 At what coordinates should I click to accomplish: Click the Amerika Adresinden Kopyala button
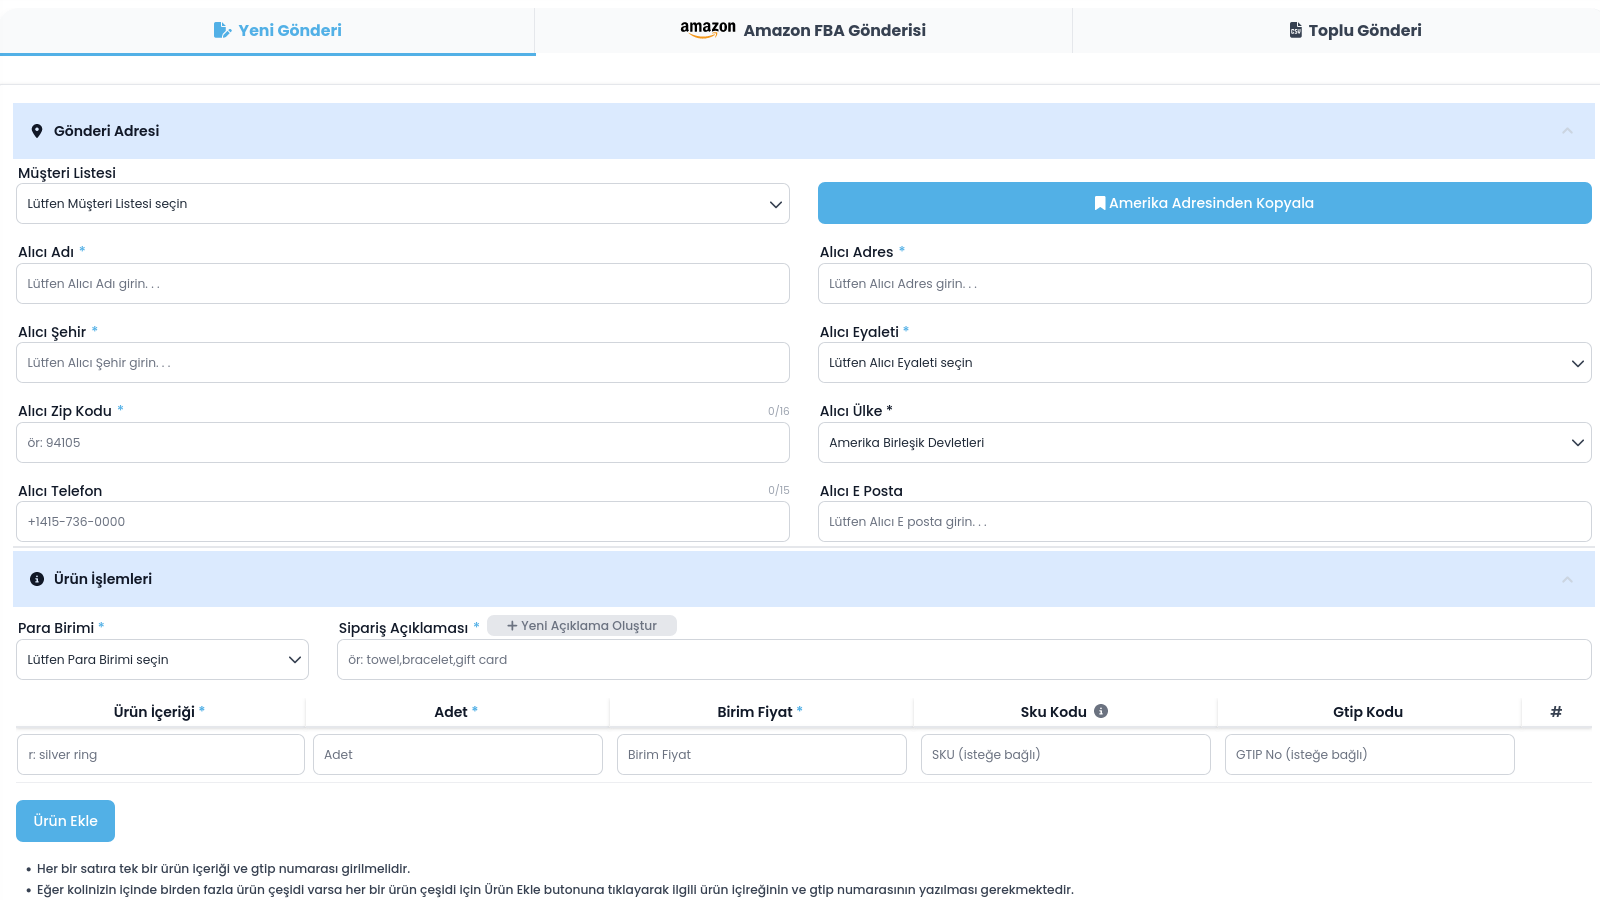tap(1204, 203)
